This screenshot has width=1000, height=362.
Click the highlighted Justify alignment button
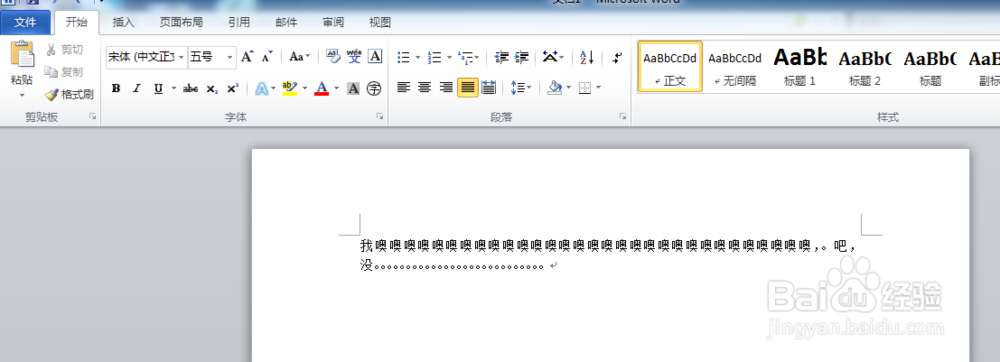coord(467,87)
